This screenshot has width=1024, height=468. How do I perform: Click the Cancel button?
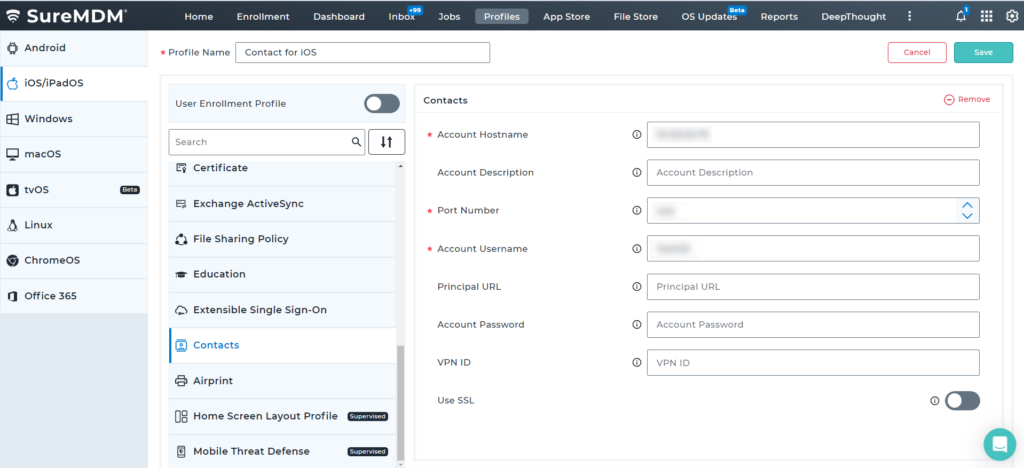916,52
